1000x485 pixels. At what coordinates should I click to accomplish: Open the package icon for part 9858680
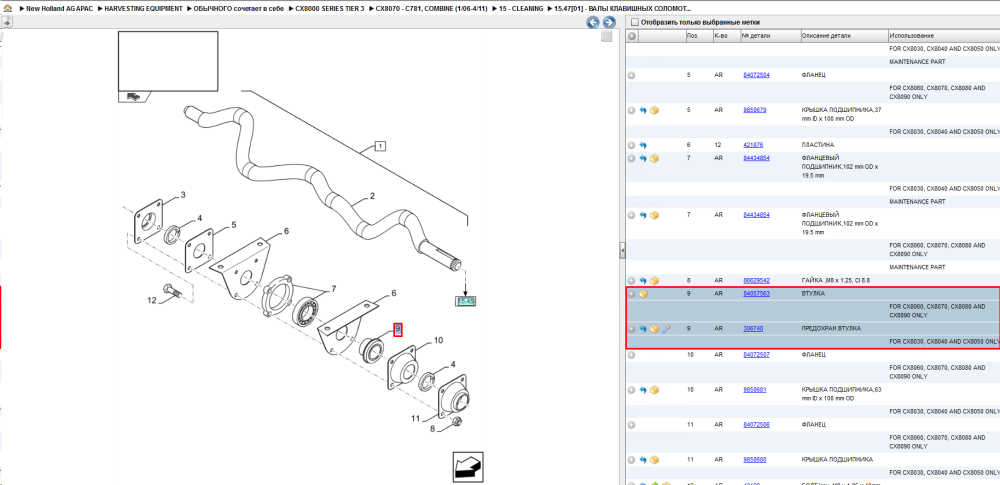(x=654, y=459)
